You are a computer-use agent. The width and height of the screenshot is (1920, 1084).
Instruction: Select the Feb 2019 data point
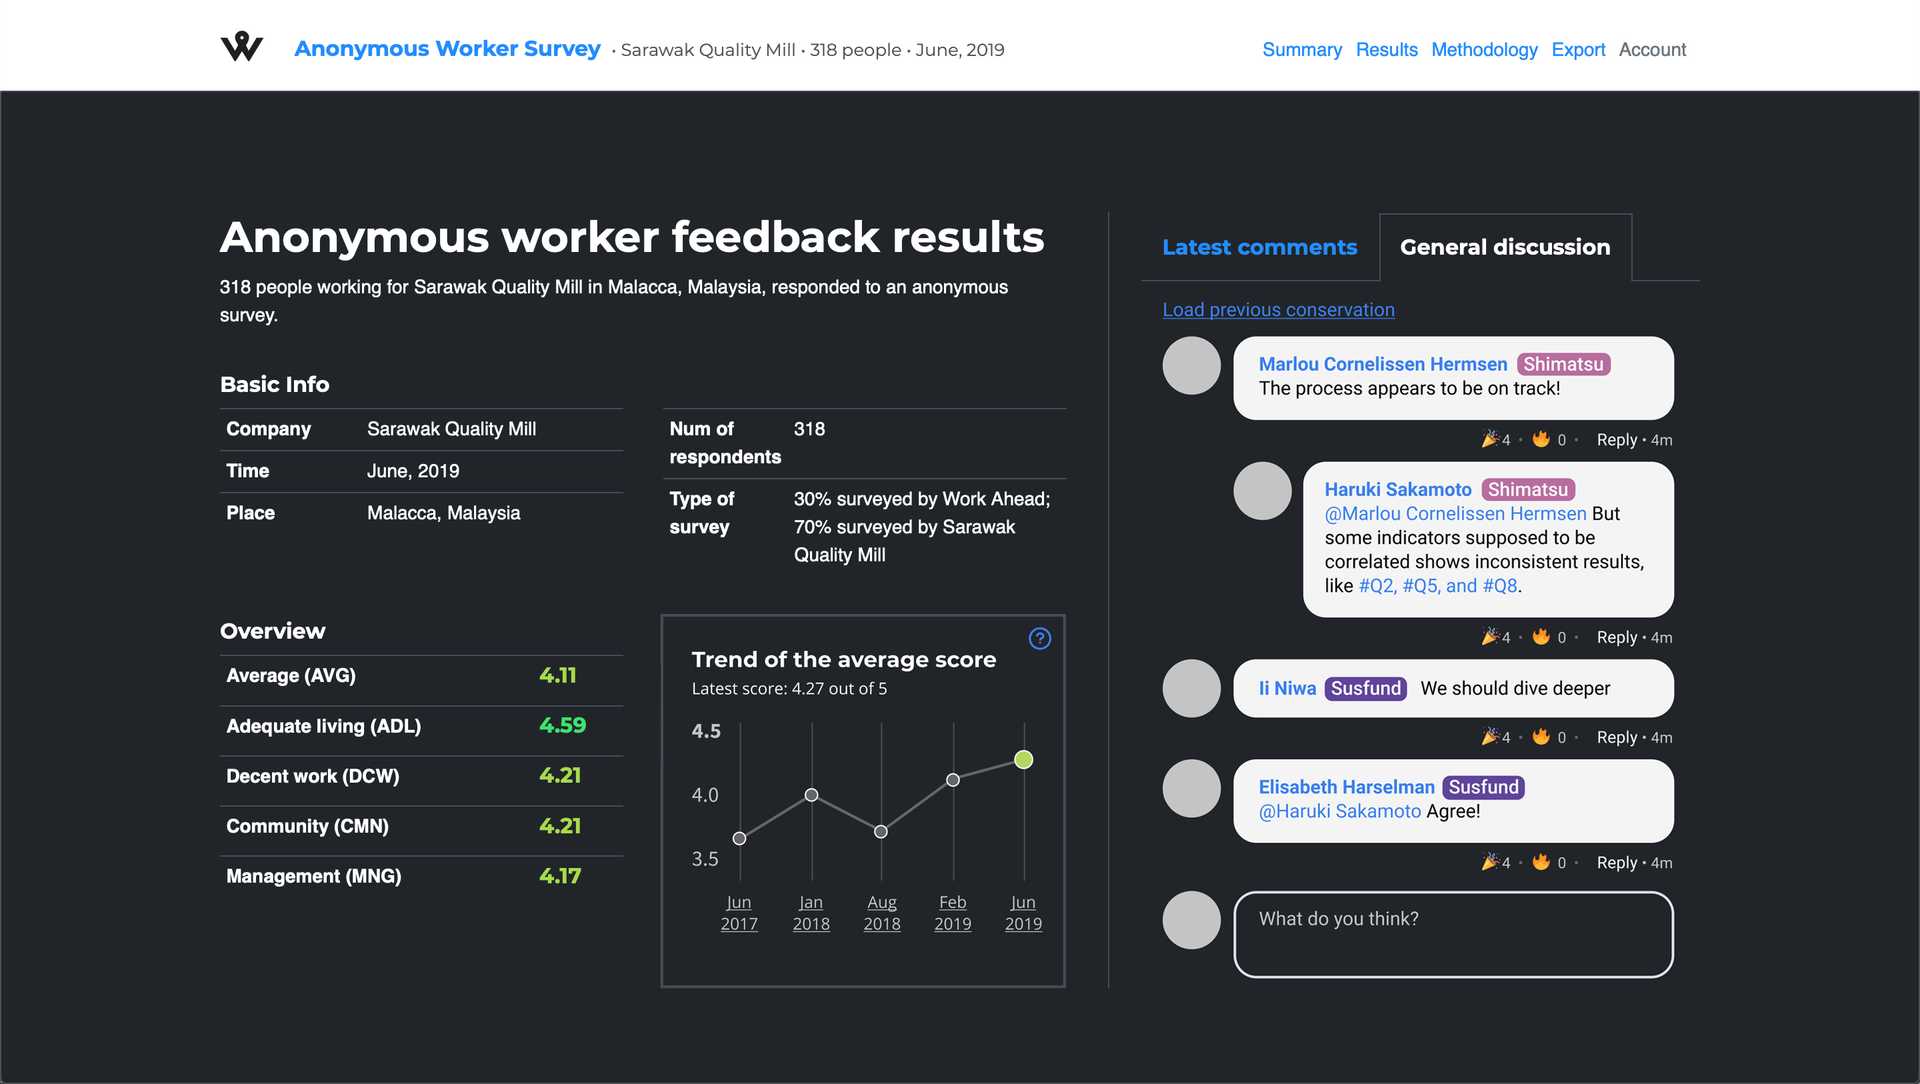952,779
